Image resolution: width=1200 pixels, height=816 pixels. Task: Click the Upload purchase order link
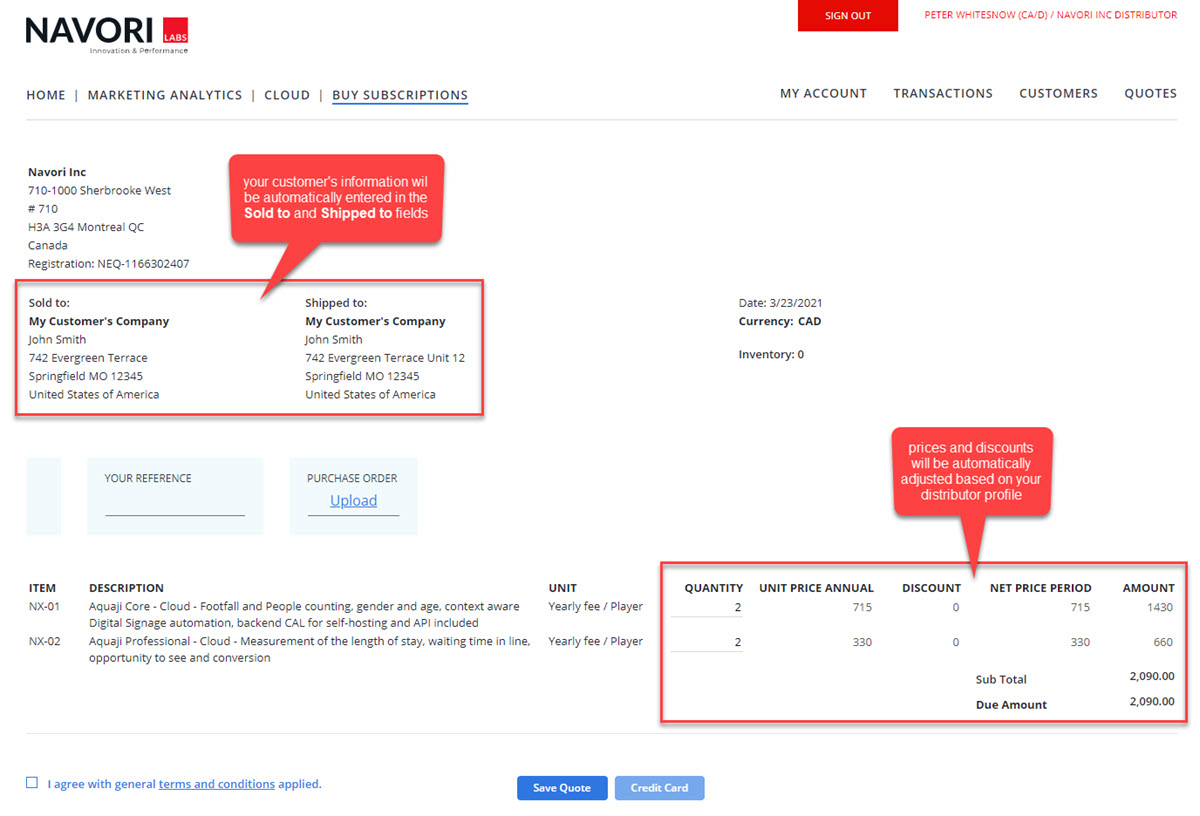354,501
